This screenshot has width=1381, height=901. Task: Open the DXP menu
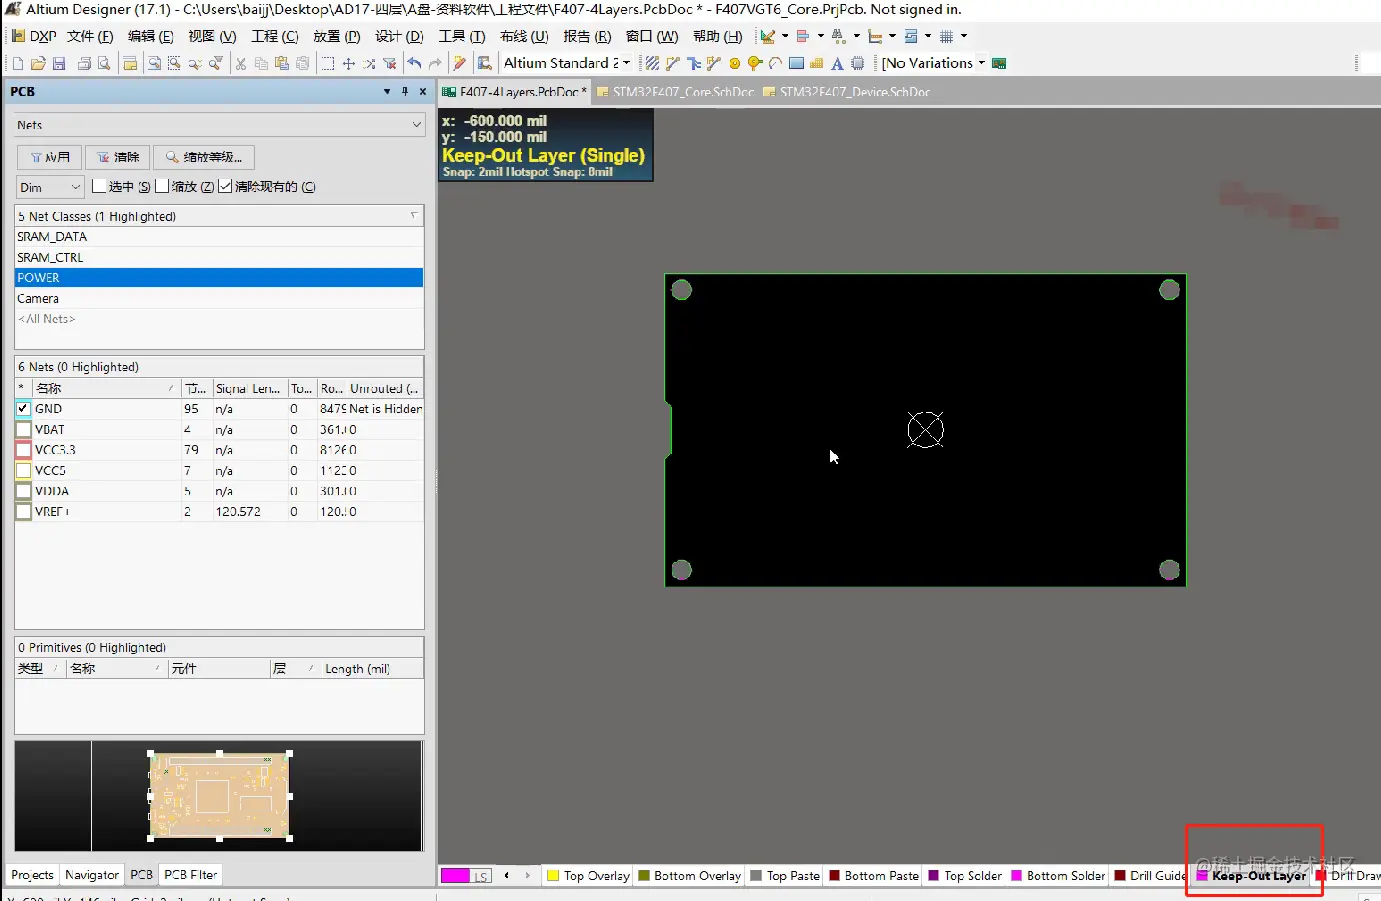click(34, 36)
